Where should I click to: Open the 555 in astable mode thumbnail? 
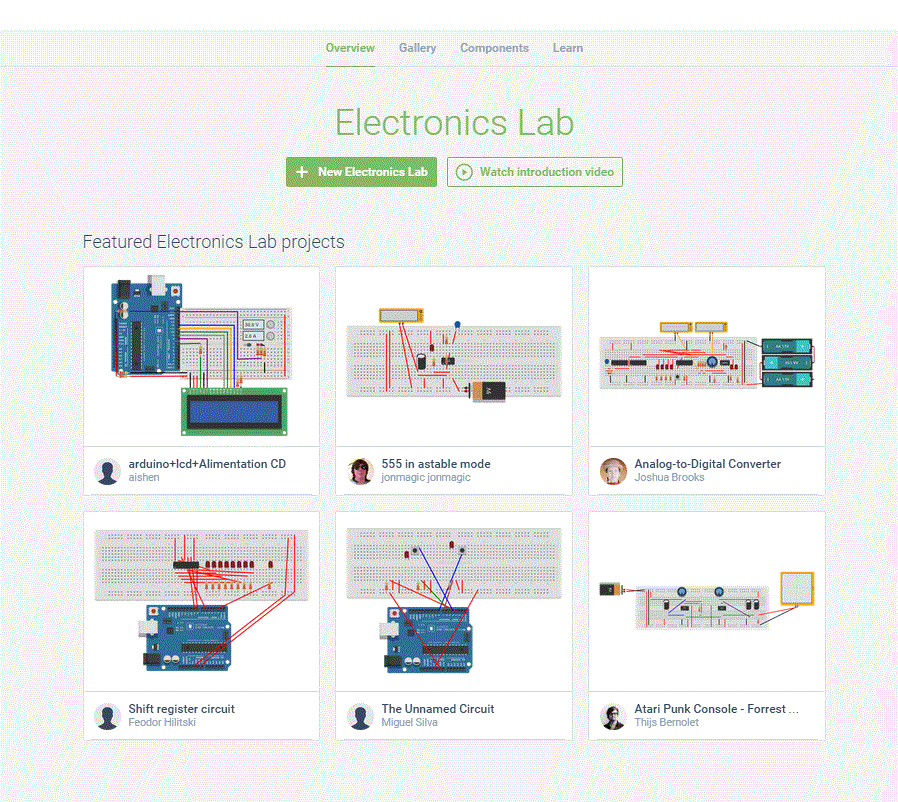tap(453, 356)
